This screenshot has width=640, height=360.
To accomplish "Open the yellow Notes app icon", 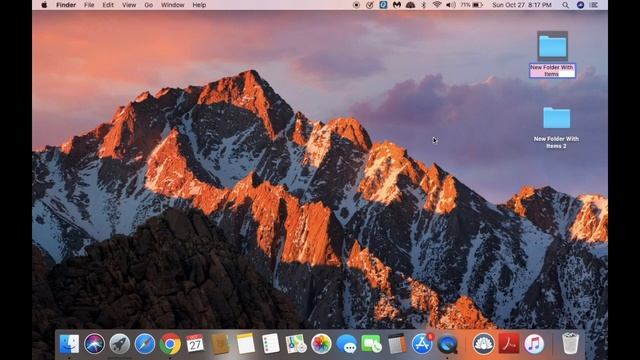I will (x=246, y=344).
